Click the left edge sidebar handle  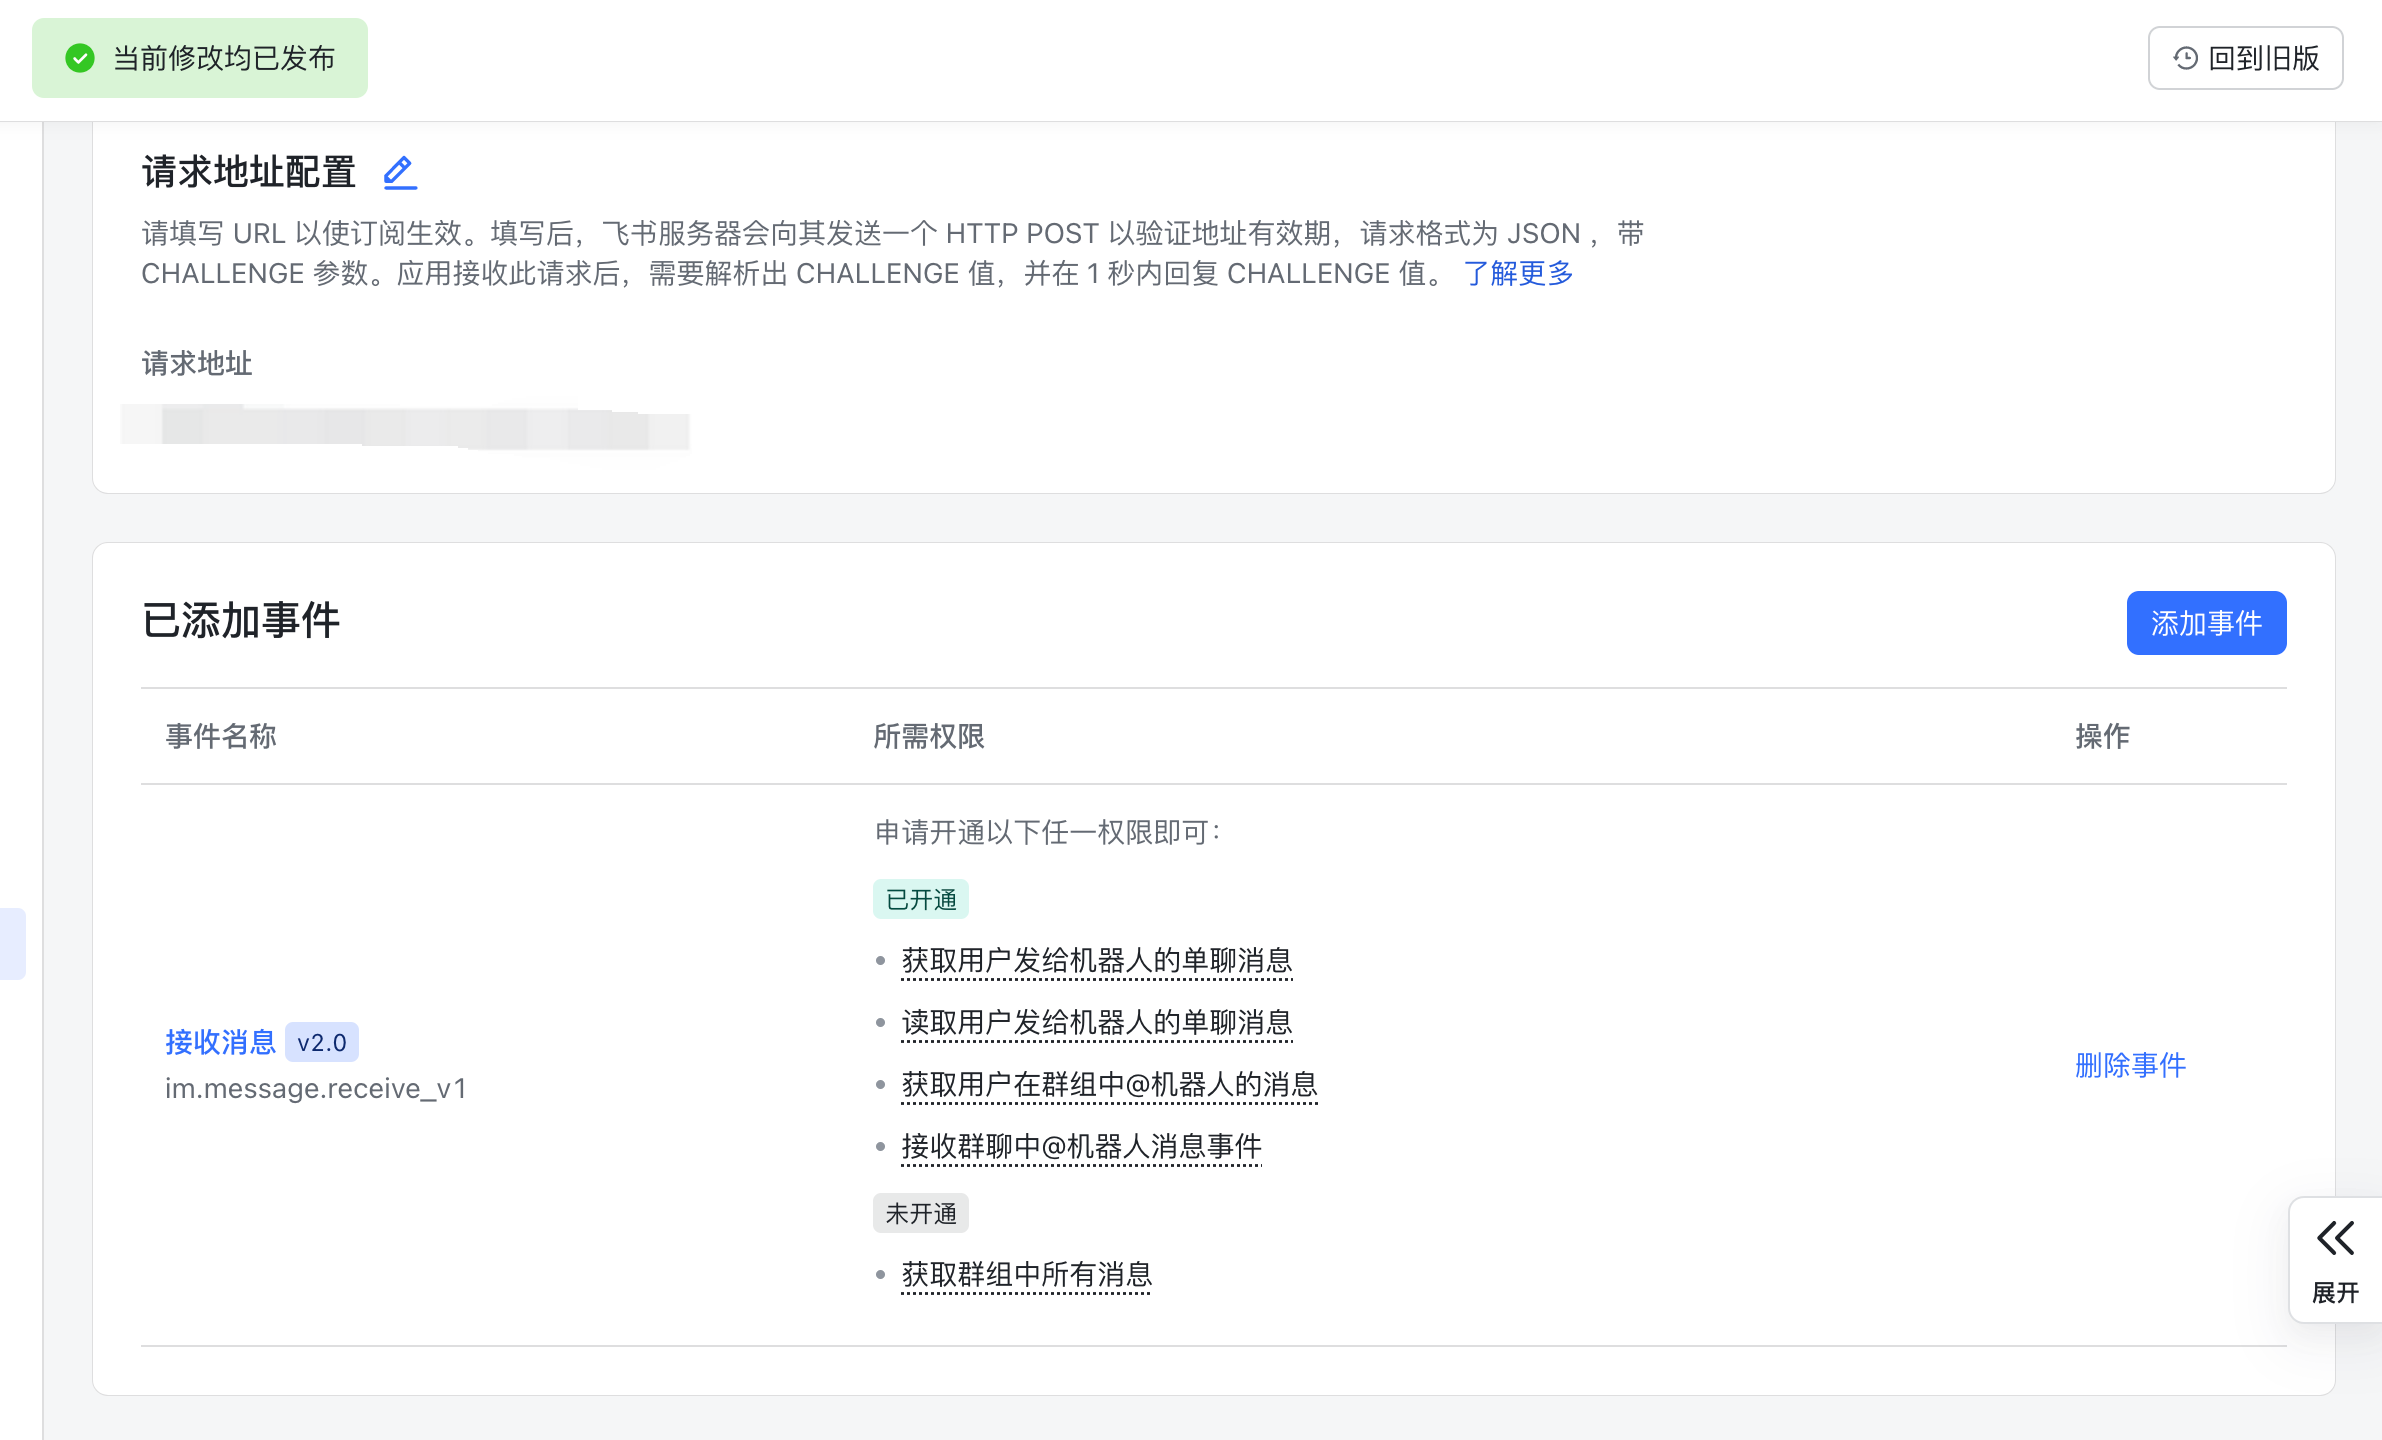pyautogui.click(x=12, y=943)
